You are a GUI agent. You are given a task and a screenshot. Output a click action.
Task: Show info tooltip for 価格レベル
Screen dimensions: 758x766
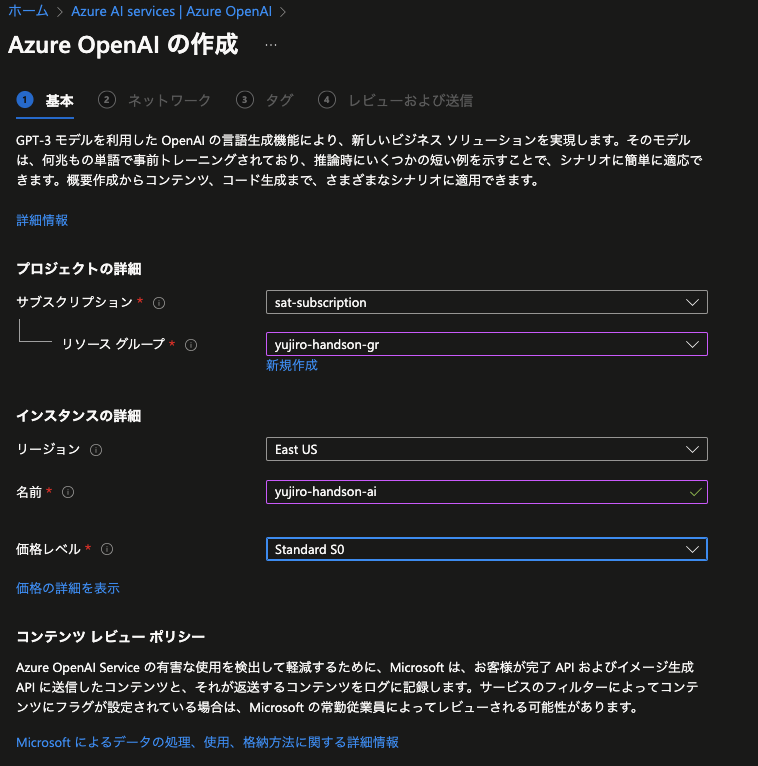107,549
